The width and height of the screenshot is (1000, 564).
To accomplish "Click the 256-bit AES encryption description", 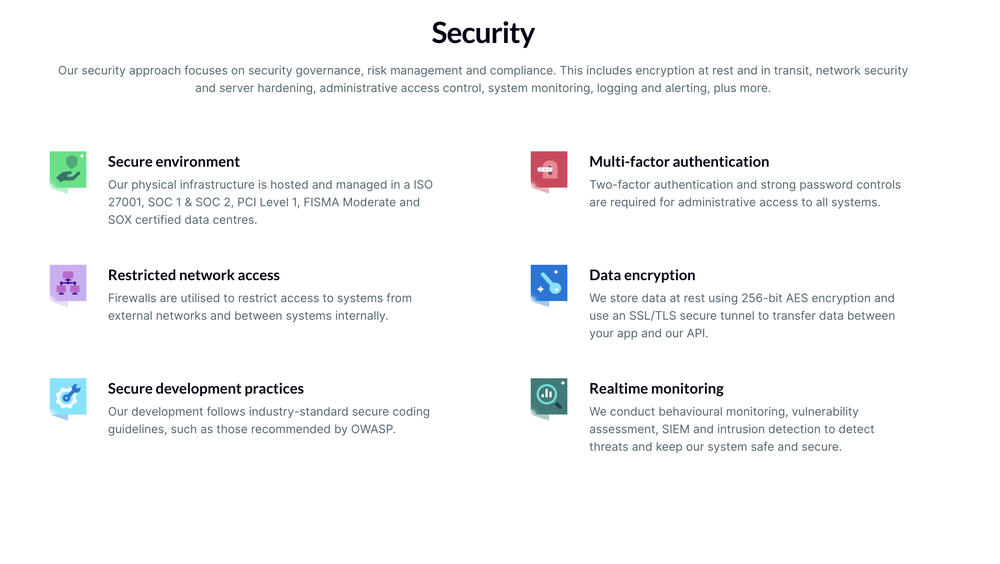I will coord(741,316).
